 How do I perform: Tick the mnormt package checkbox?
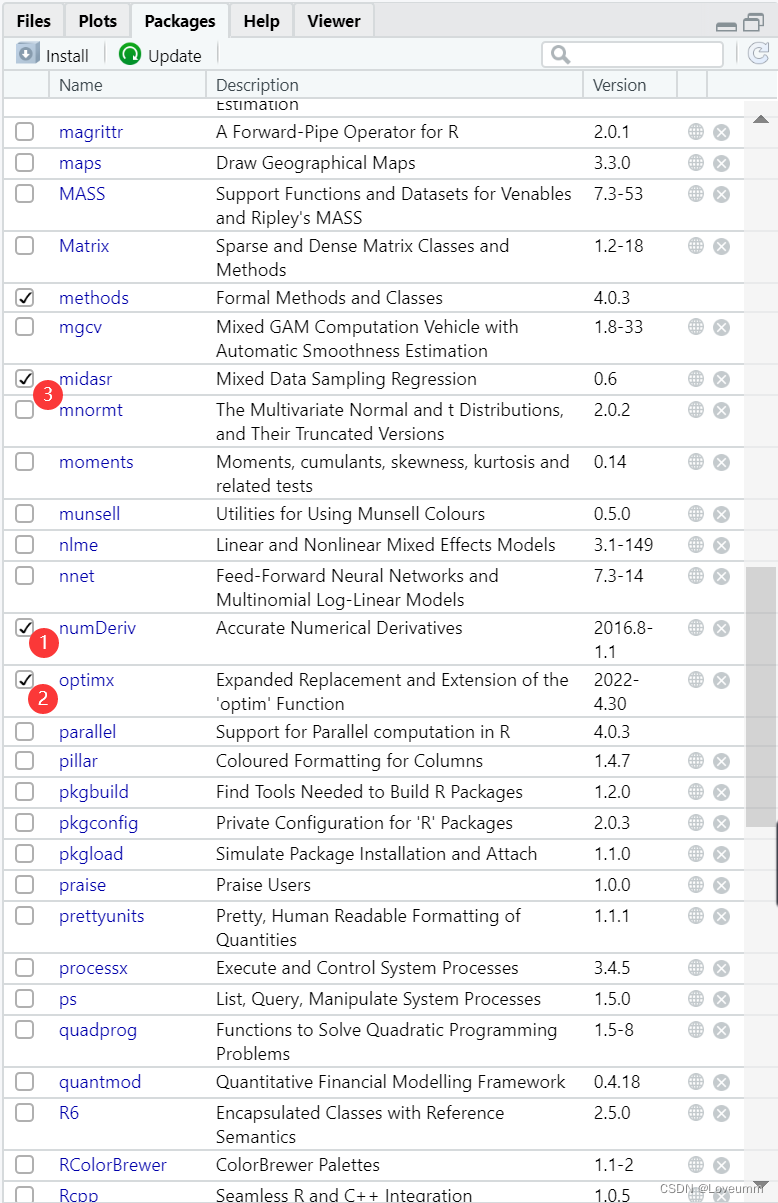click(x=25, y=410)
